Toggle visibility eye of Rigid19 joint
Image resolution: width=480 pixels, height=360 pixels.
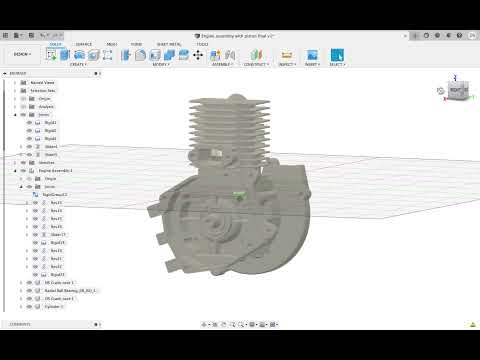tap(35, 243)
